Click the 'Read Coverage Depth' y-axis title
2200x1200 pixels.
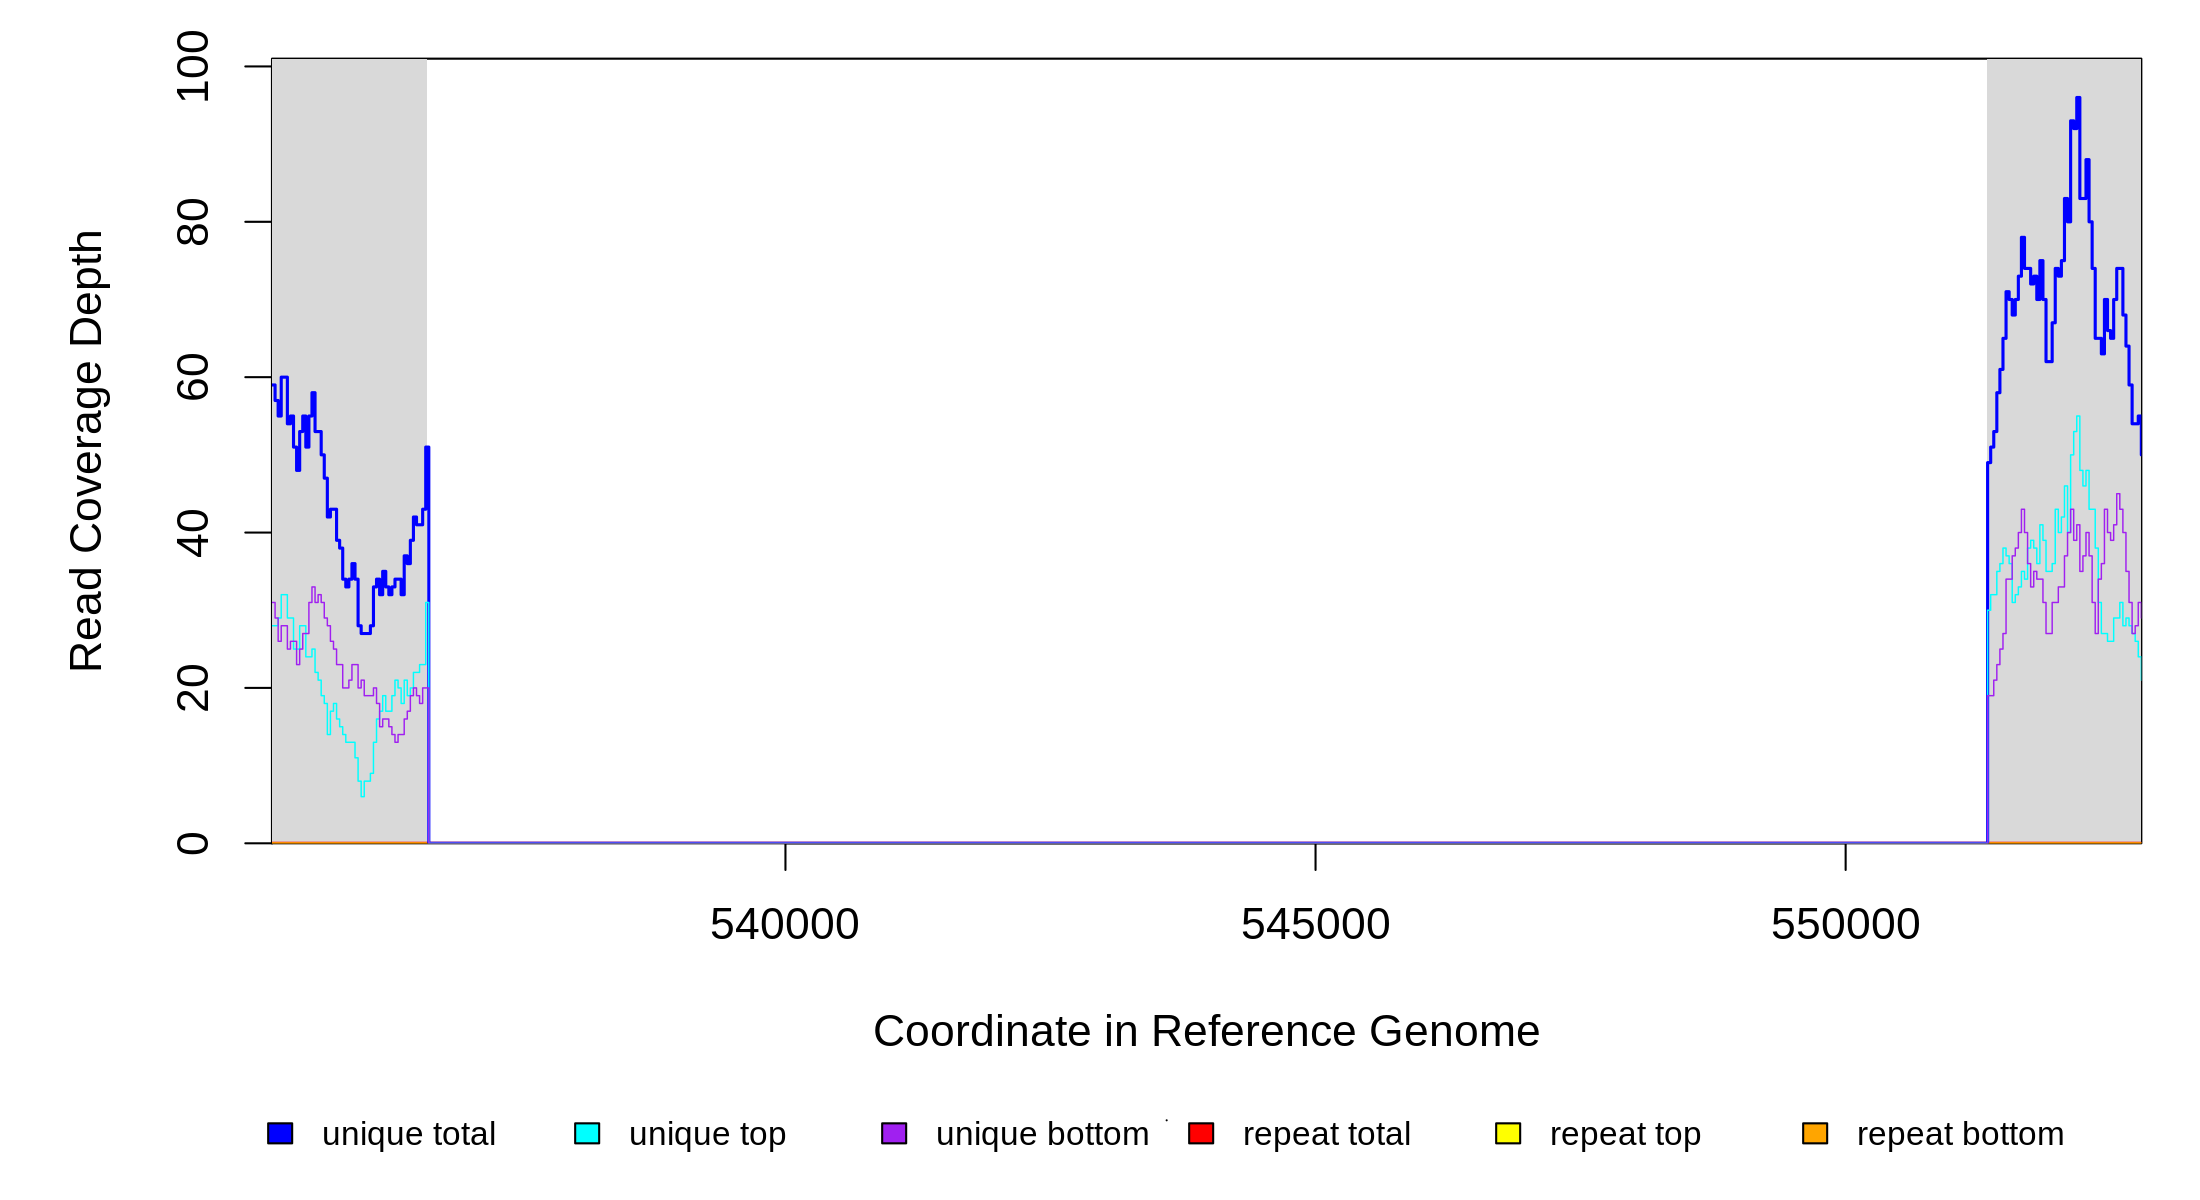tap(87, 450)
